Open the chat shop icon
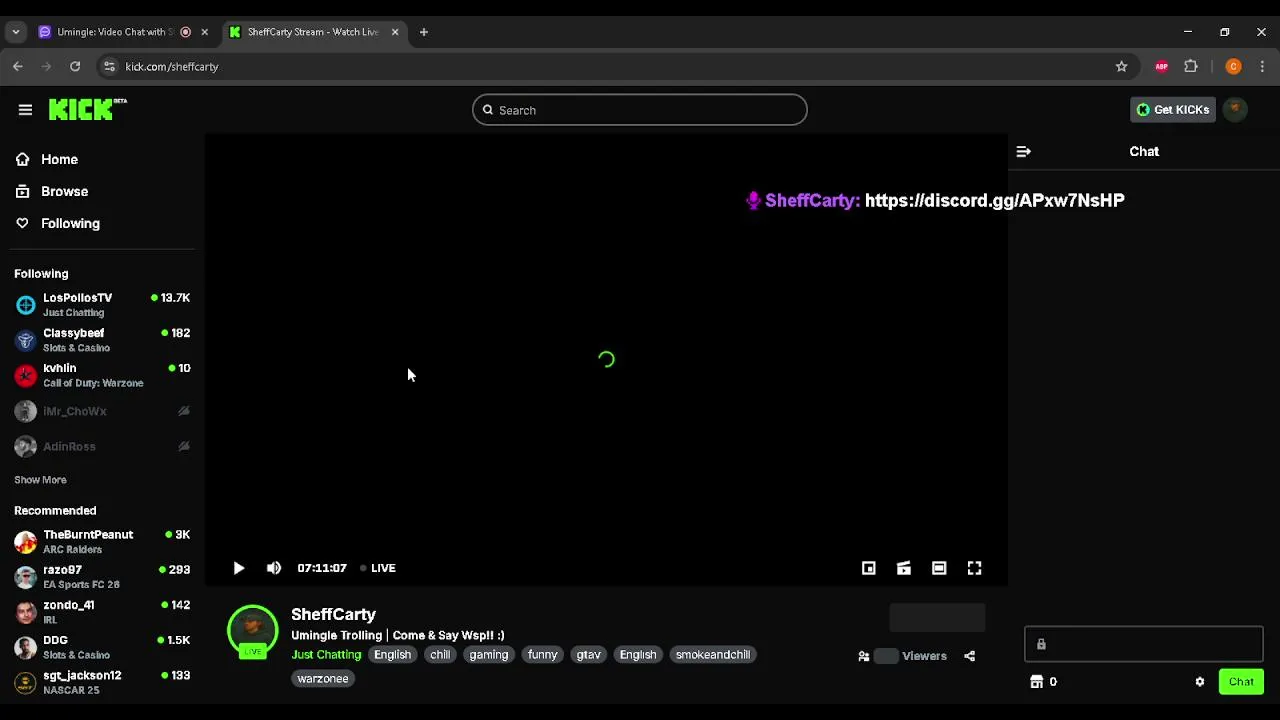 [1036, 682]
